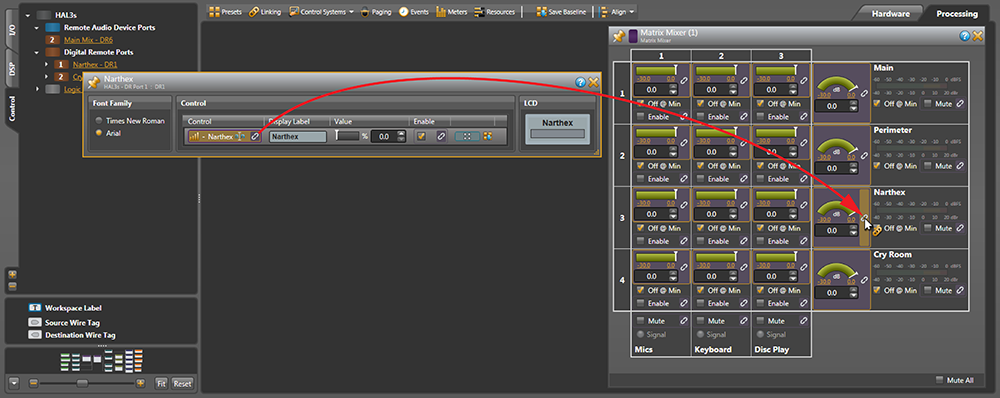This screenshot has width=1000, height=398.
Task: Click link icon next to Mics Mute
Action: (684, 321)
